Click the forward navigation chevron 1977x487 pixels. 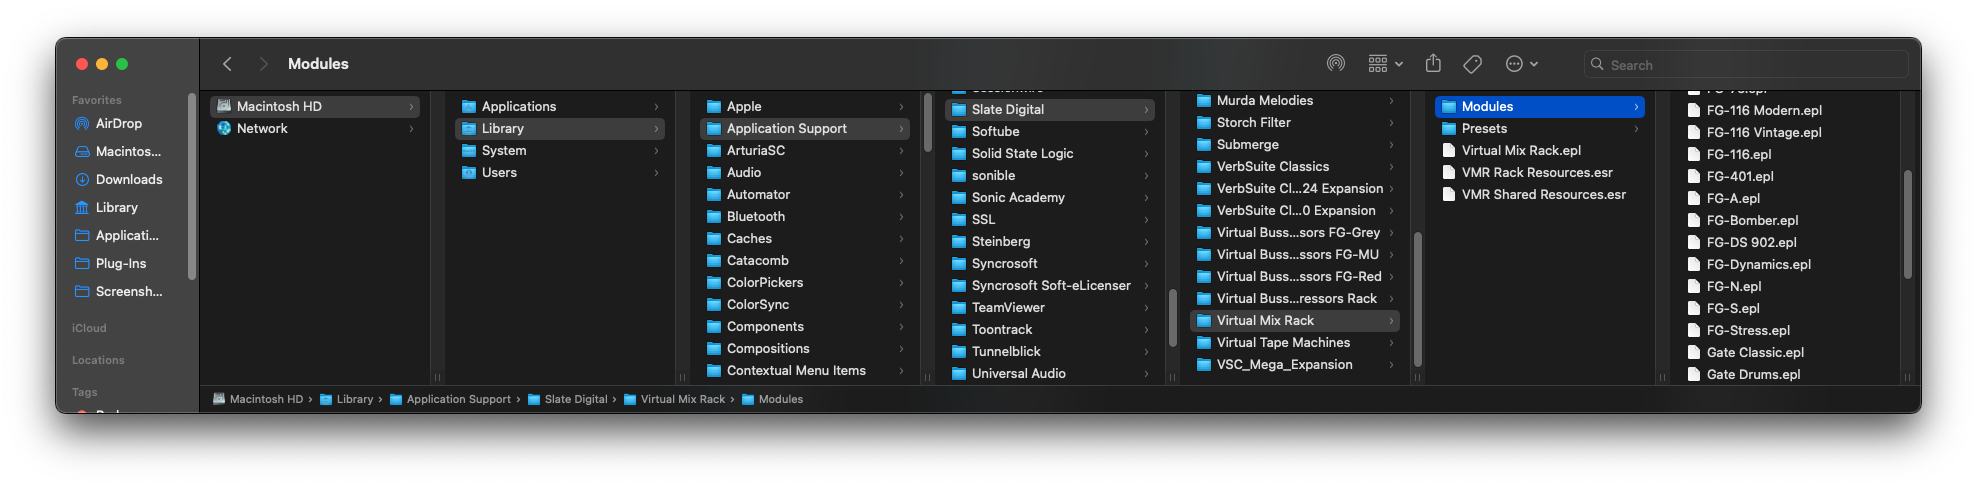[263, 64]
